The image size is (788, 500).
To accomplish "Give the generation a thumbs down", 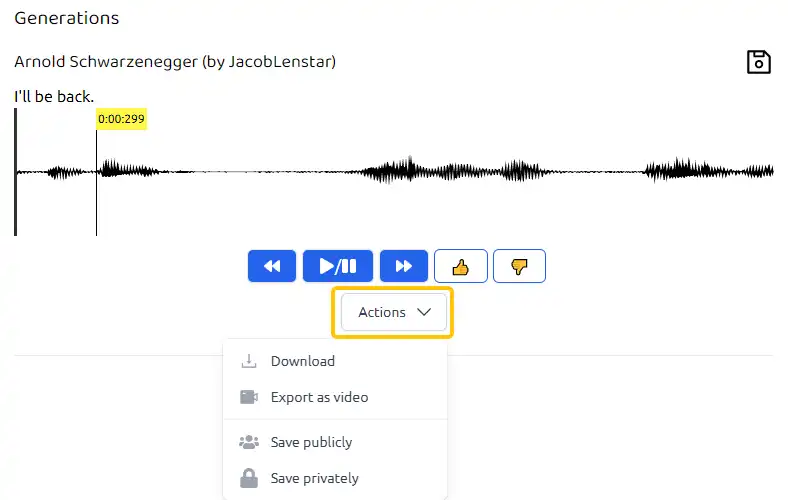I will tap(519, 266).
